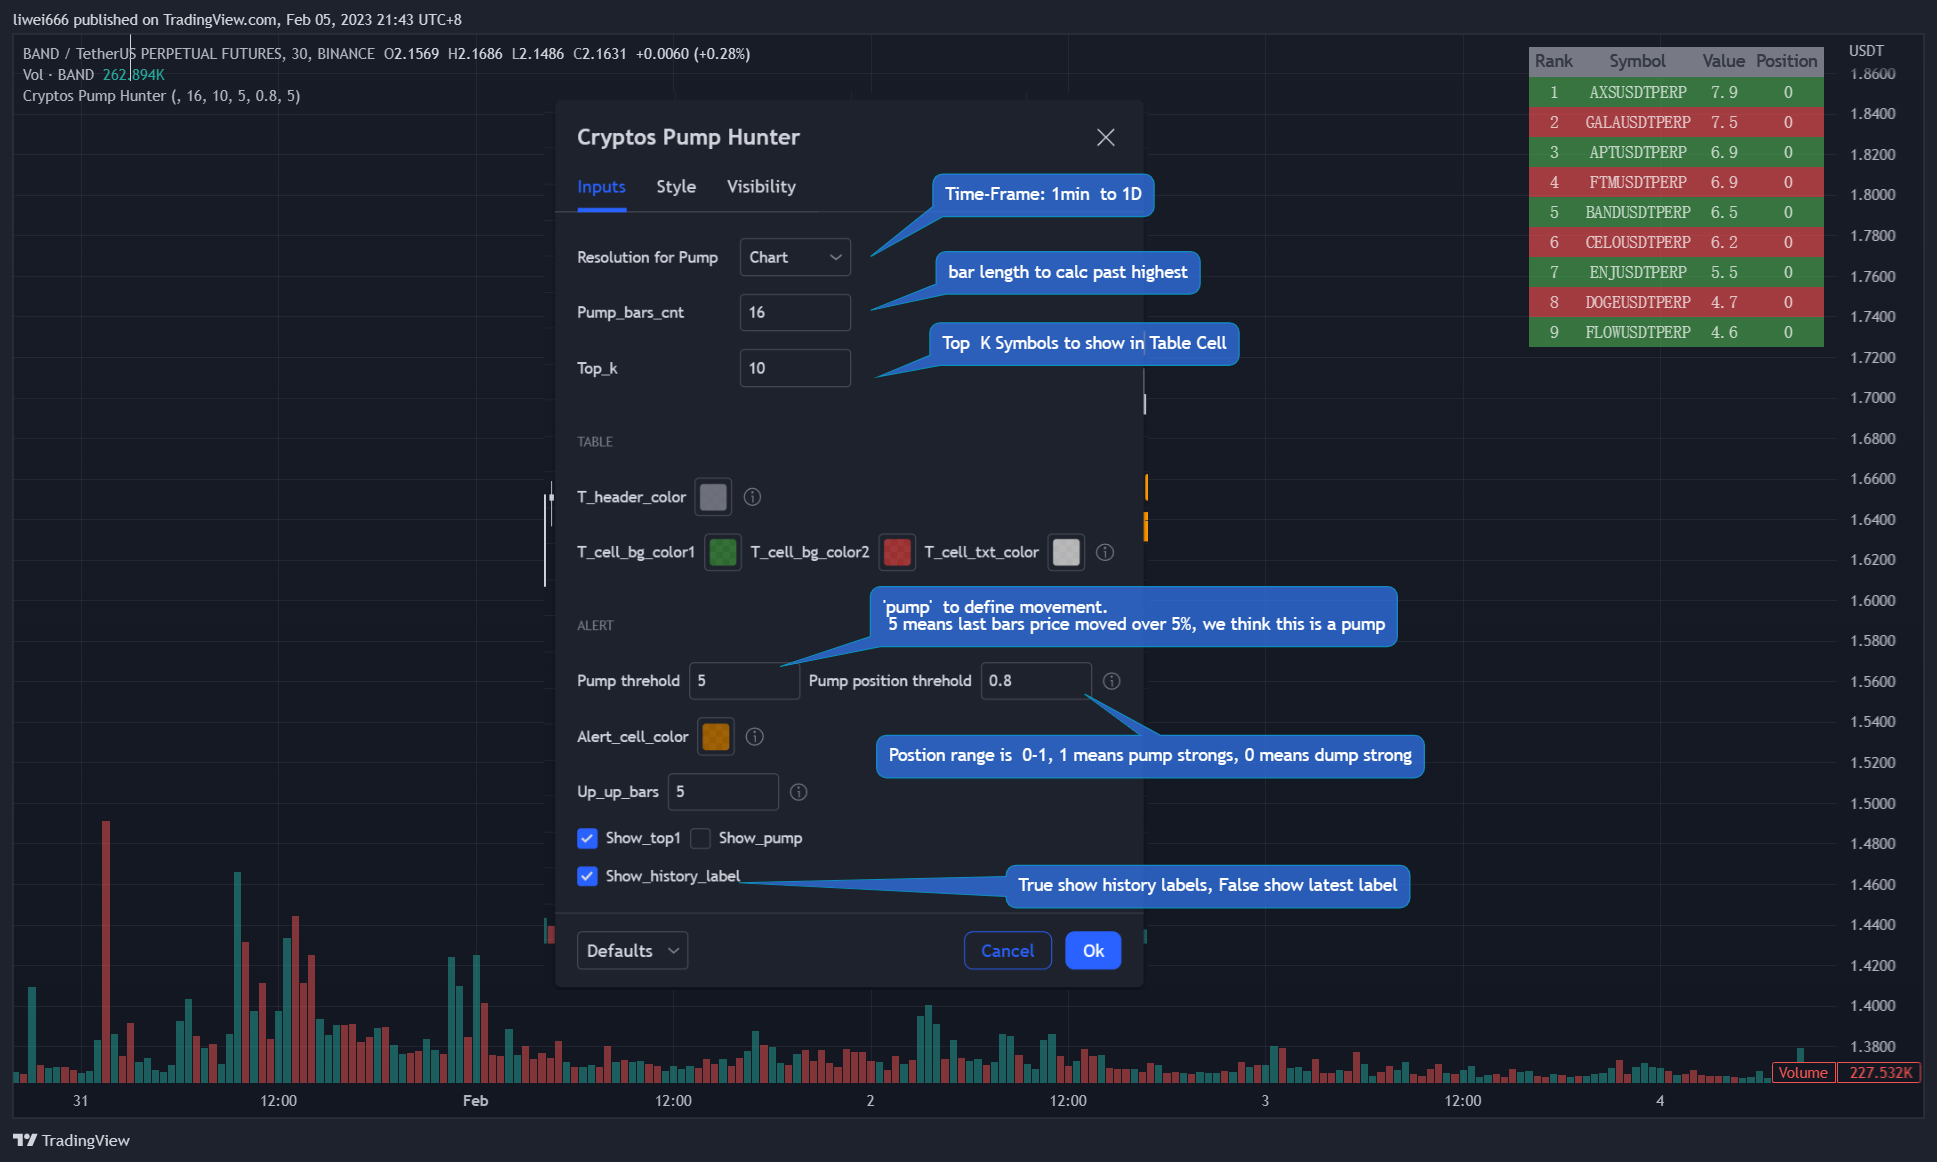Show info for Pump position threhold

pyautogui.click(x=1112, y=681)
